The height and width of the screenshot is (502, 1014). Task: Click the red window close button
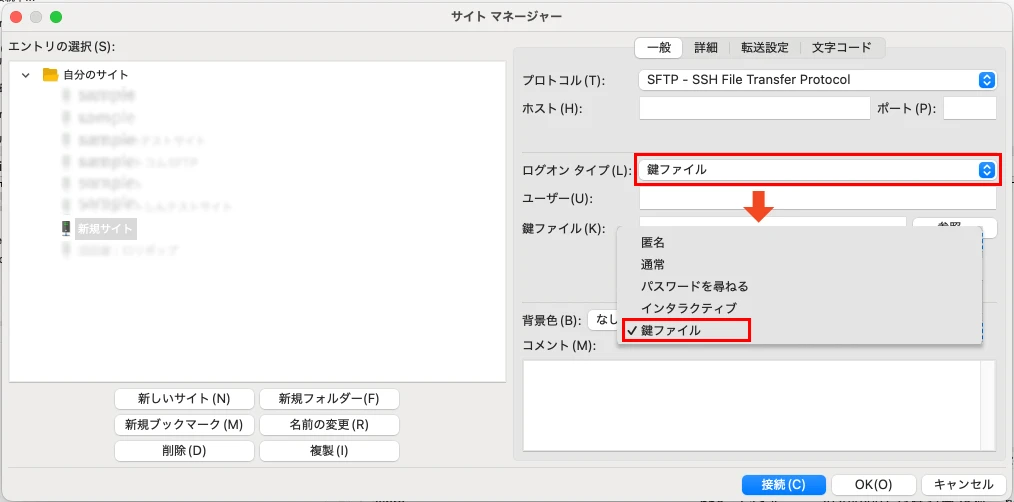[16, 16]
